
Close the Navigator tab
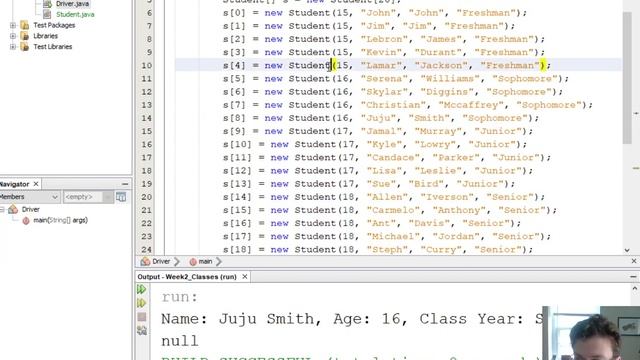pos(36,184)
